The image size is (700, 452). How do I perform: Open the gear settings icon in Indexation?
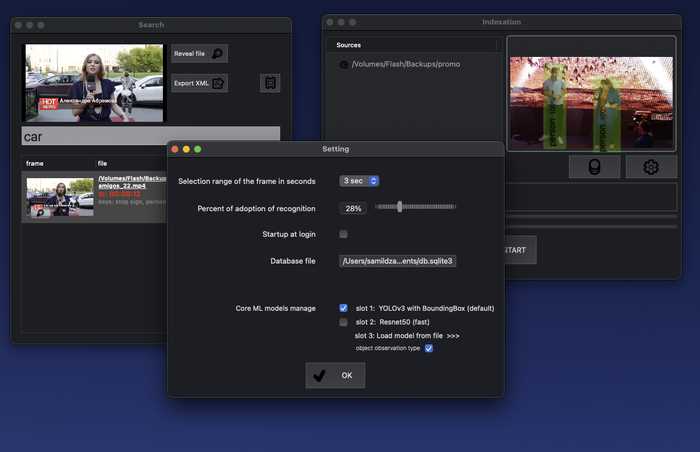(x=651, y=167)
